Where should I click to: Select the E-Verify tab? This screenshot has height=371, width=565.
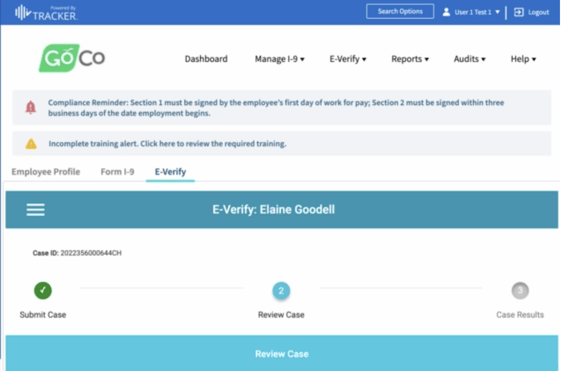click(170, 172)
